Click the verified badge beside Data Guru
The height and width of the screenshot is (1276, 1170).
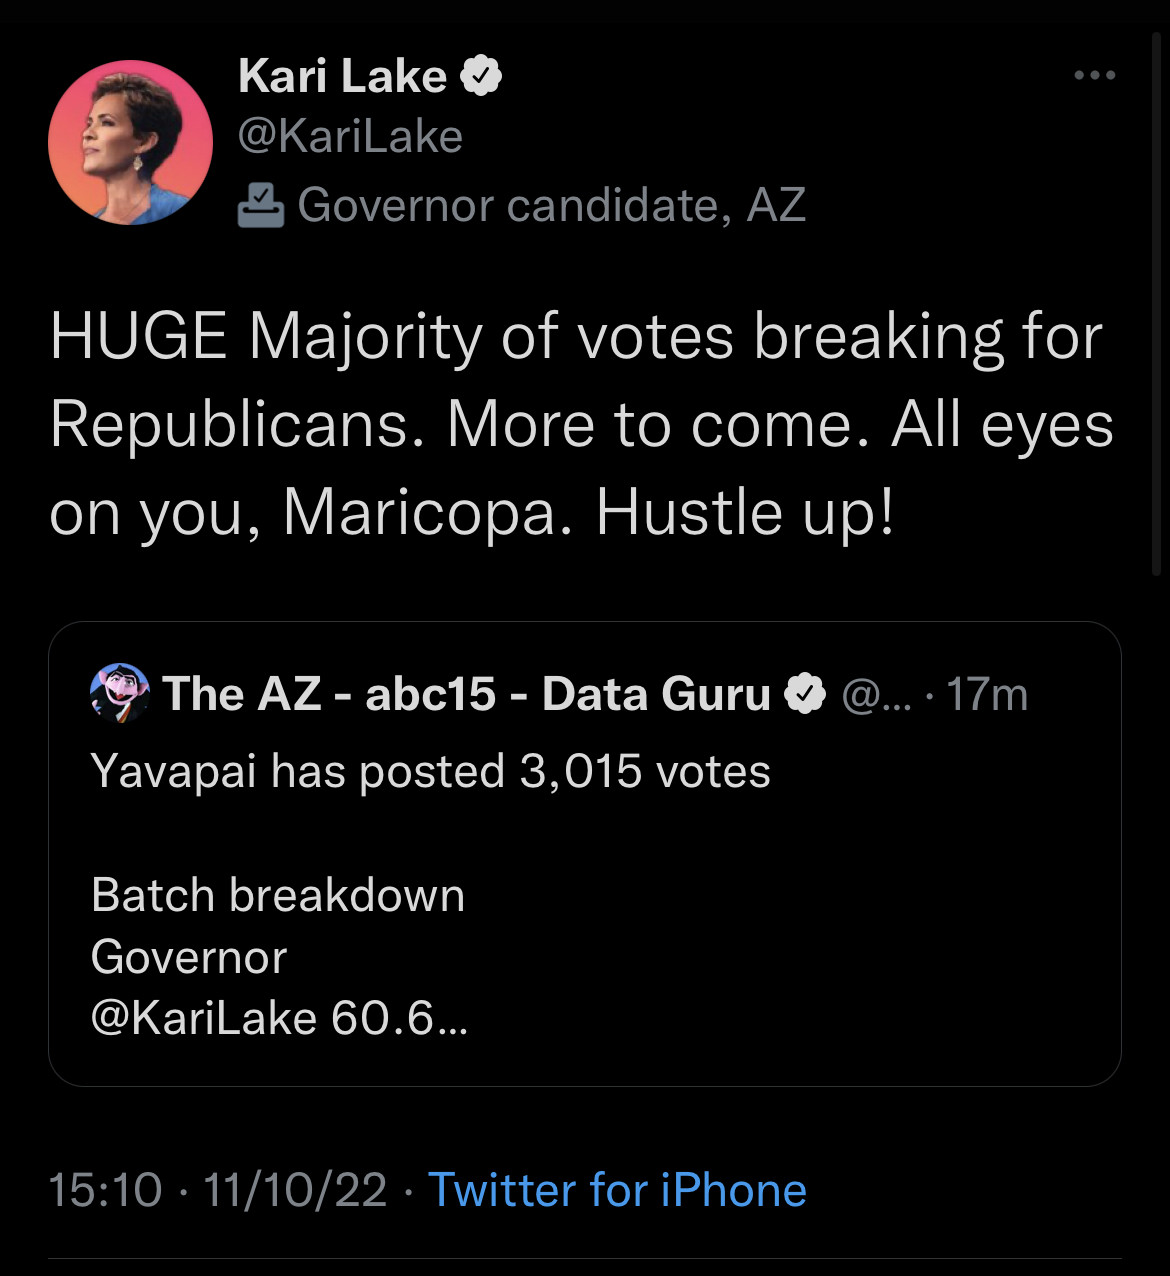[x=805, y=694]
